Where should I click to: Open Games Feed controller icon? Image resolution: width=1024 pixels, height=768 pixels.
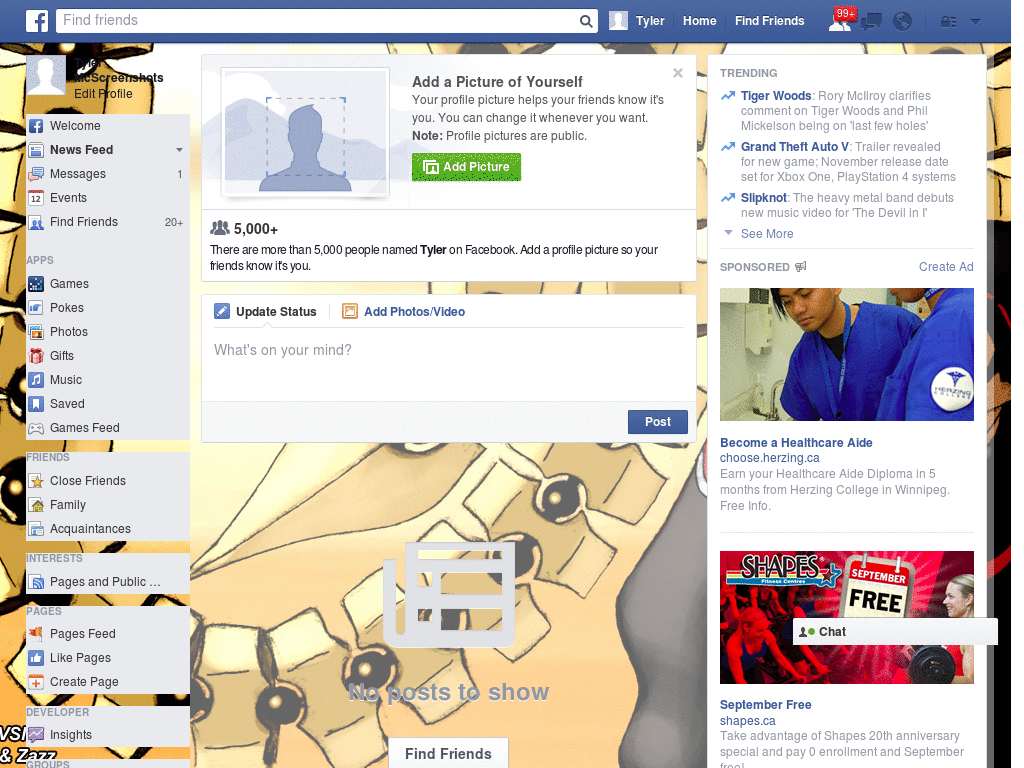click(x=36, y=428)
